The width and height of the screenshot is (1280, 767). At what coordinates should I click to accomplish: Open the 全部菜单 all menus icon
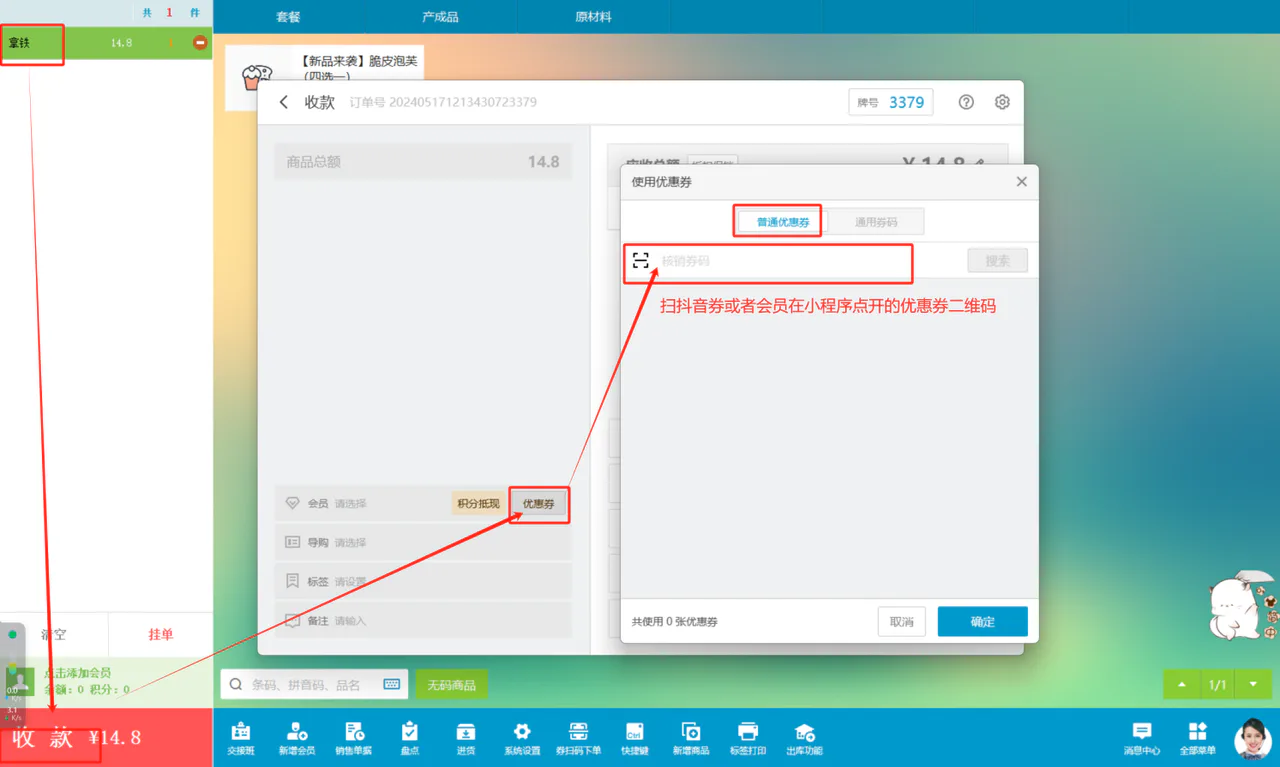1198,738
